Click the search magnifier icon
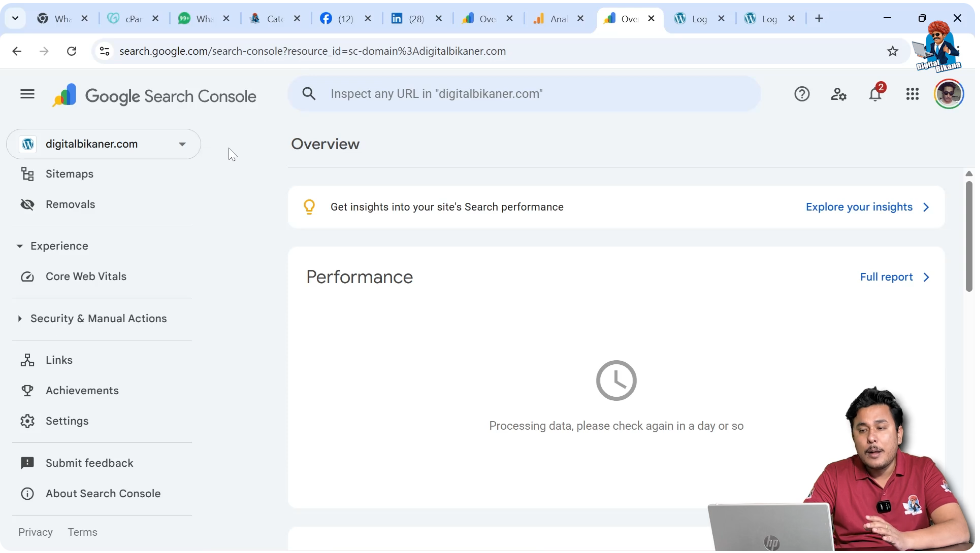The height and width of the screenshot is (553, 980). click(309, 94)
